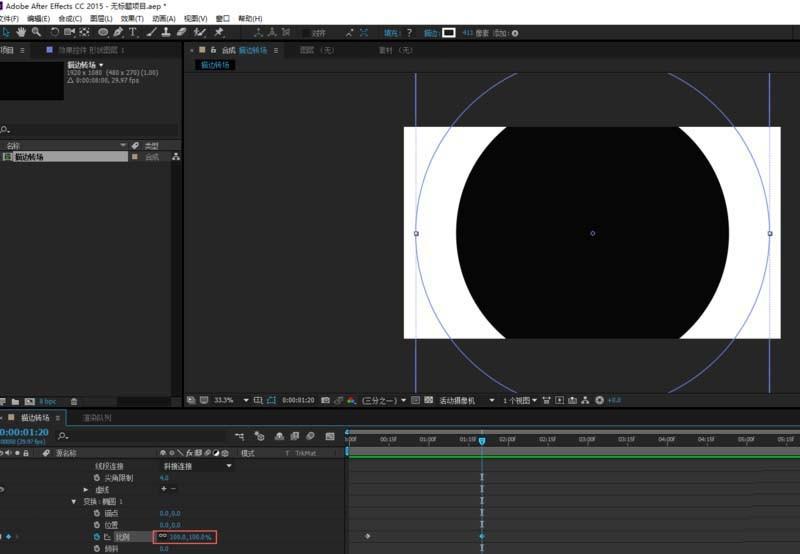This screenshot has width=800, height=554.
Task: Toggle the constrain proportions link for scale
Action: 162,537
